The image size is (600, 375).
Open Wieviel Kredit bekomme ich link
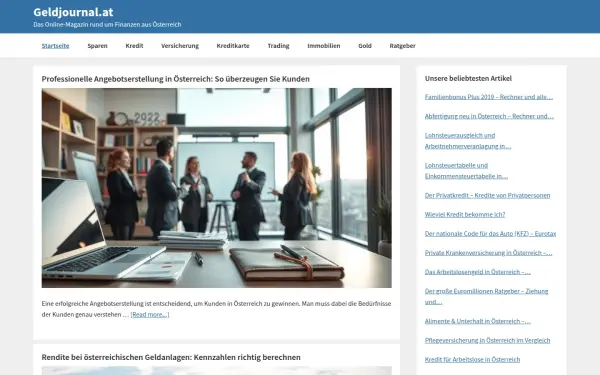pos(465,214)
